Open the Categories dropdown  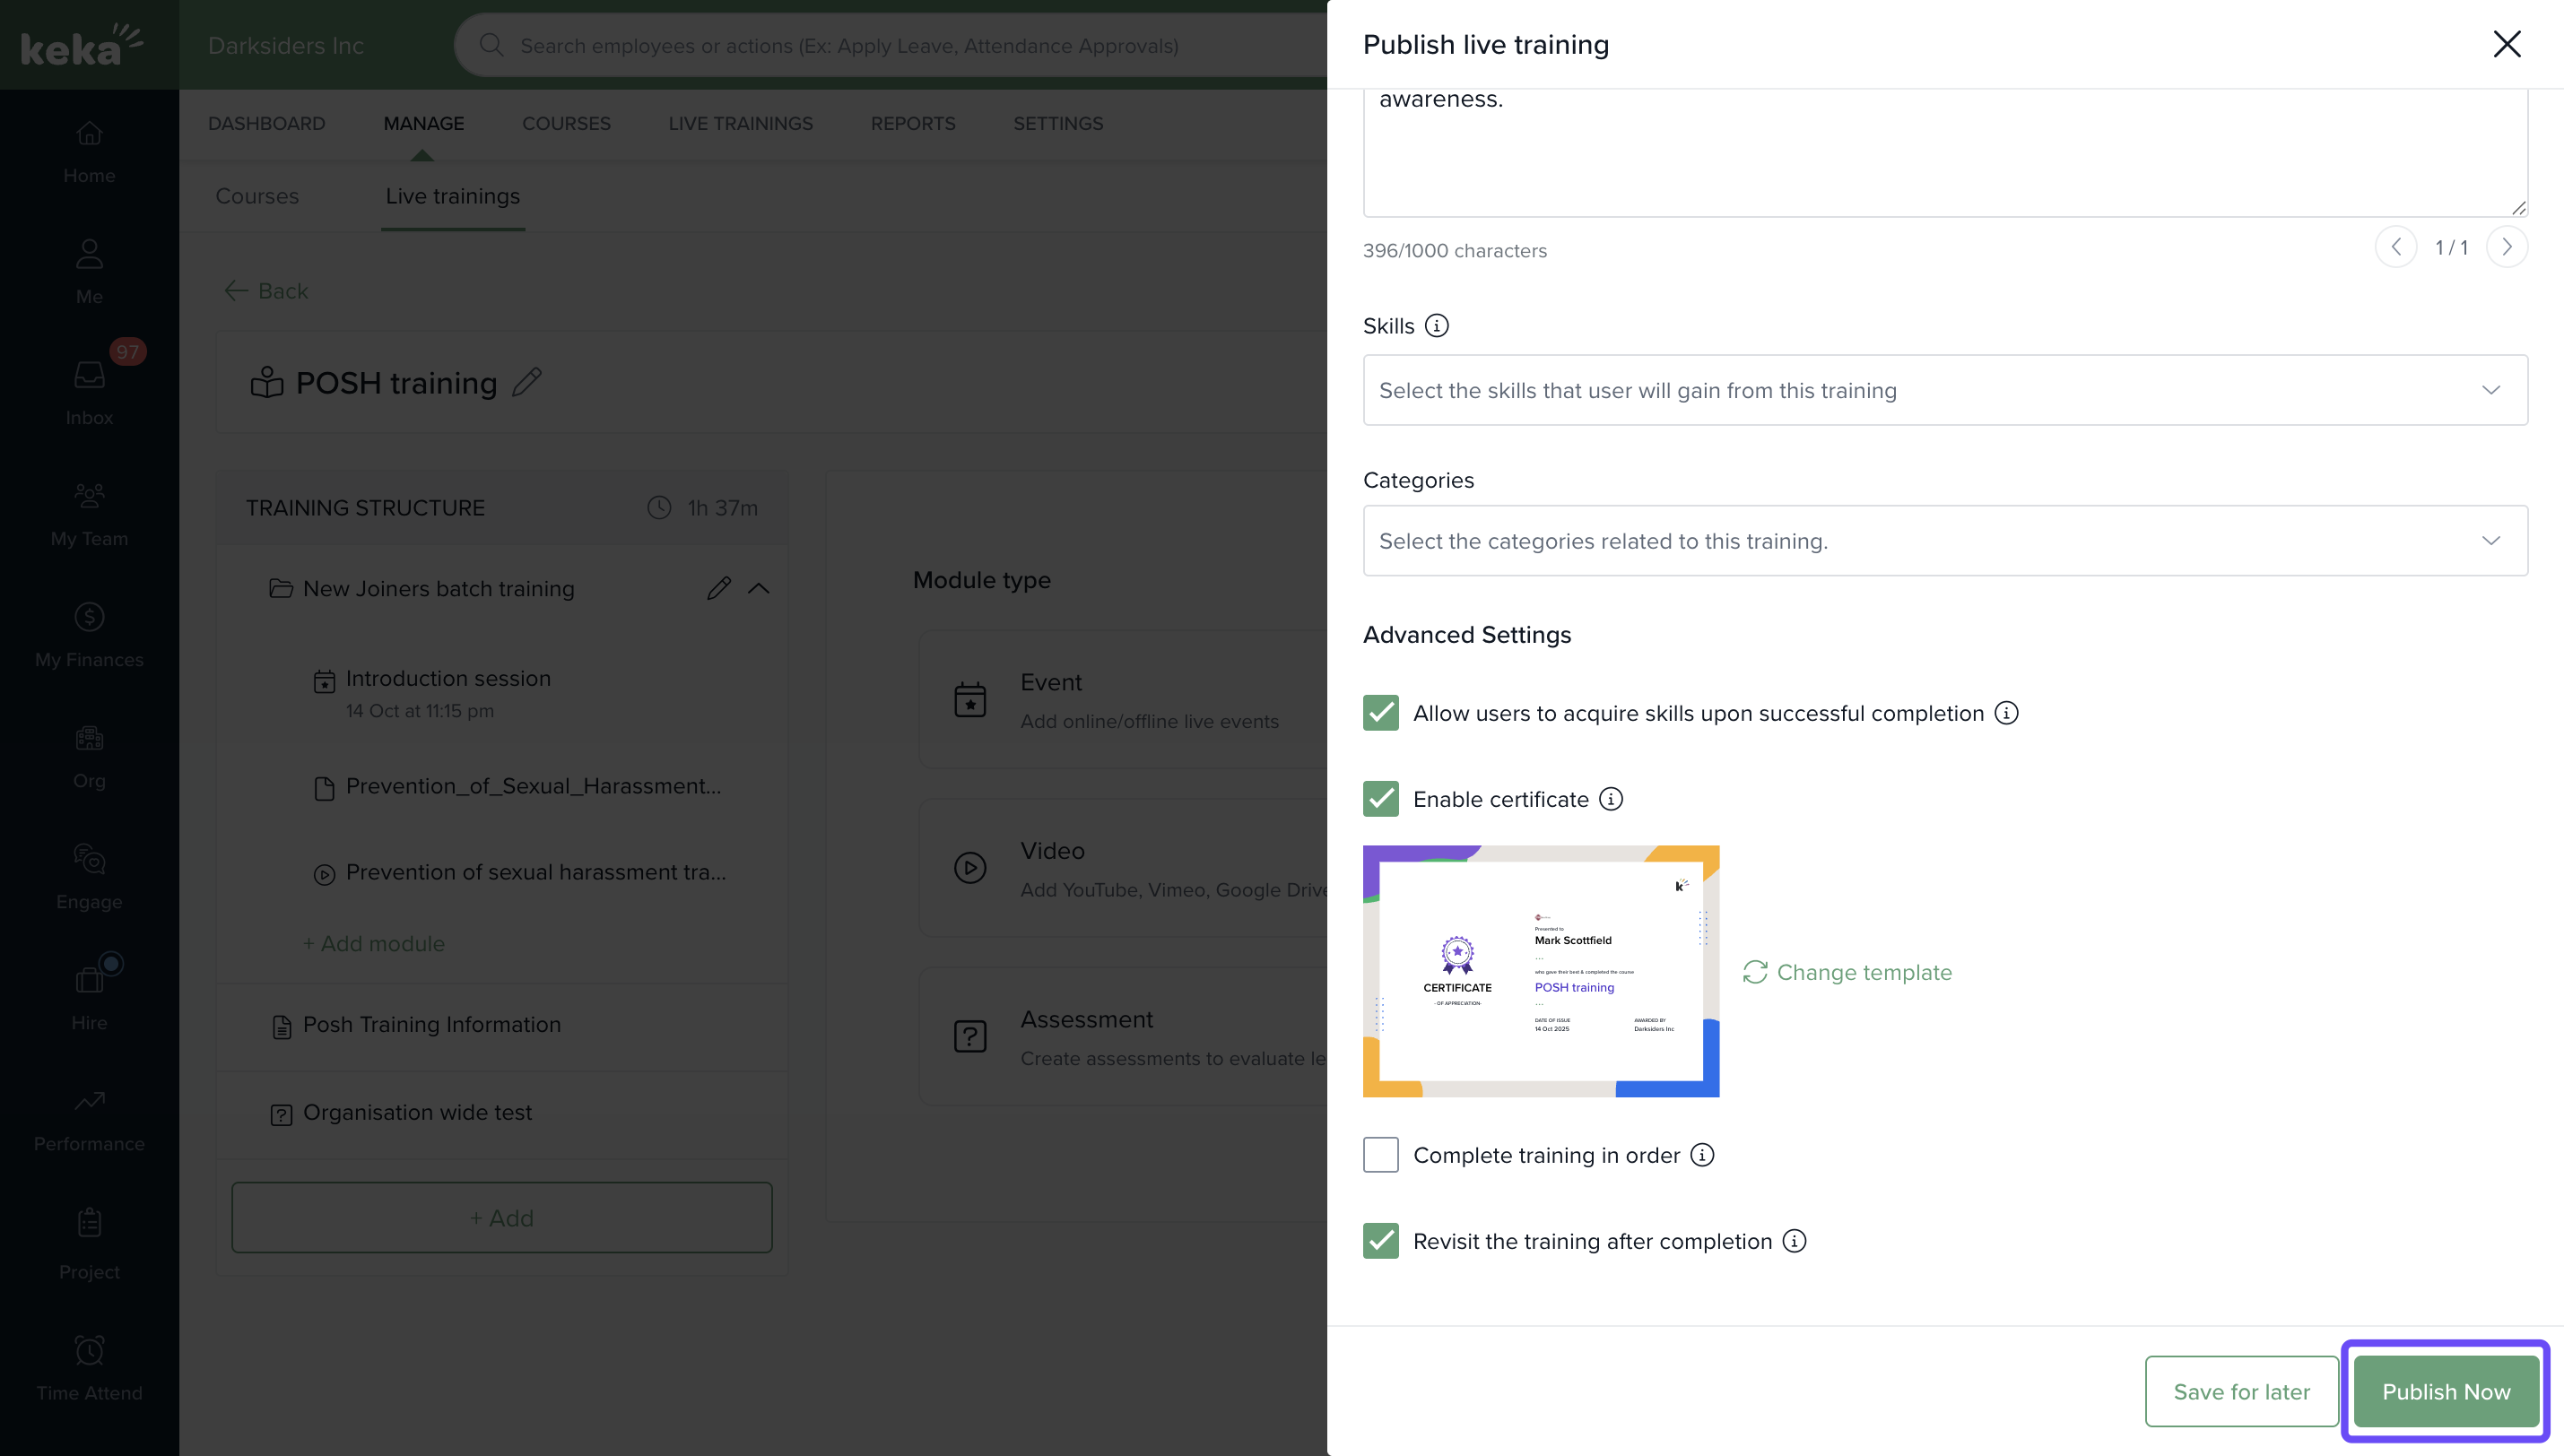coord(1944,541)
